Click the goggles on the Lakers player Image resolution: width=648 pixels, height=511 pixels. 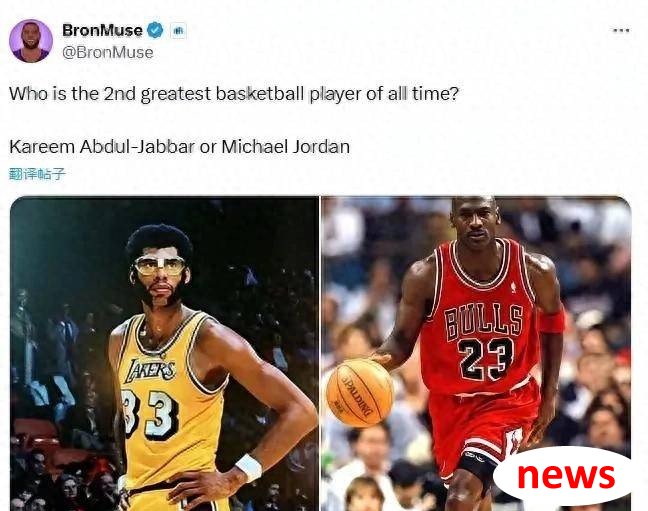pyautogui.click(x=159, y=265)
